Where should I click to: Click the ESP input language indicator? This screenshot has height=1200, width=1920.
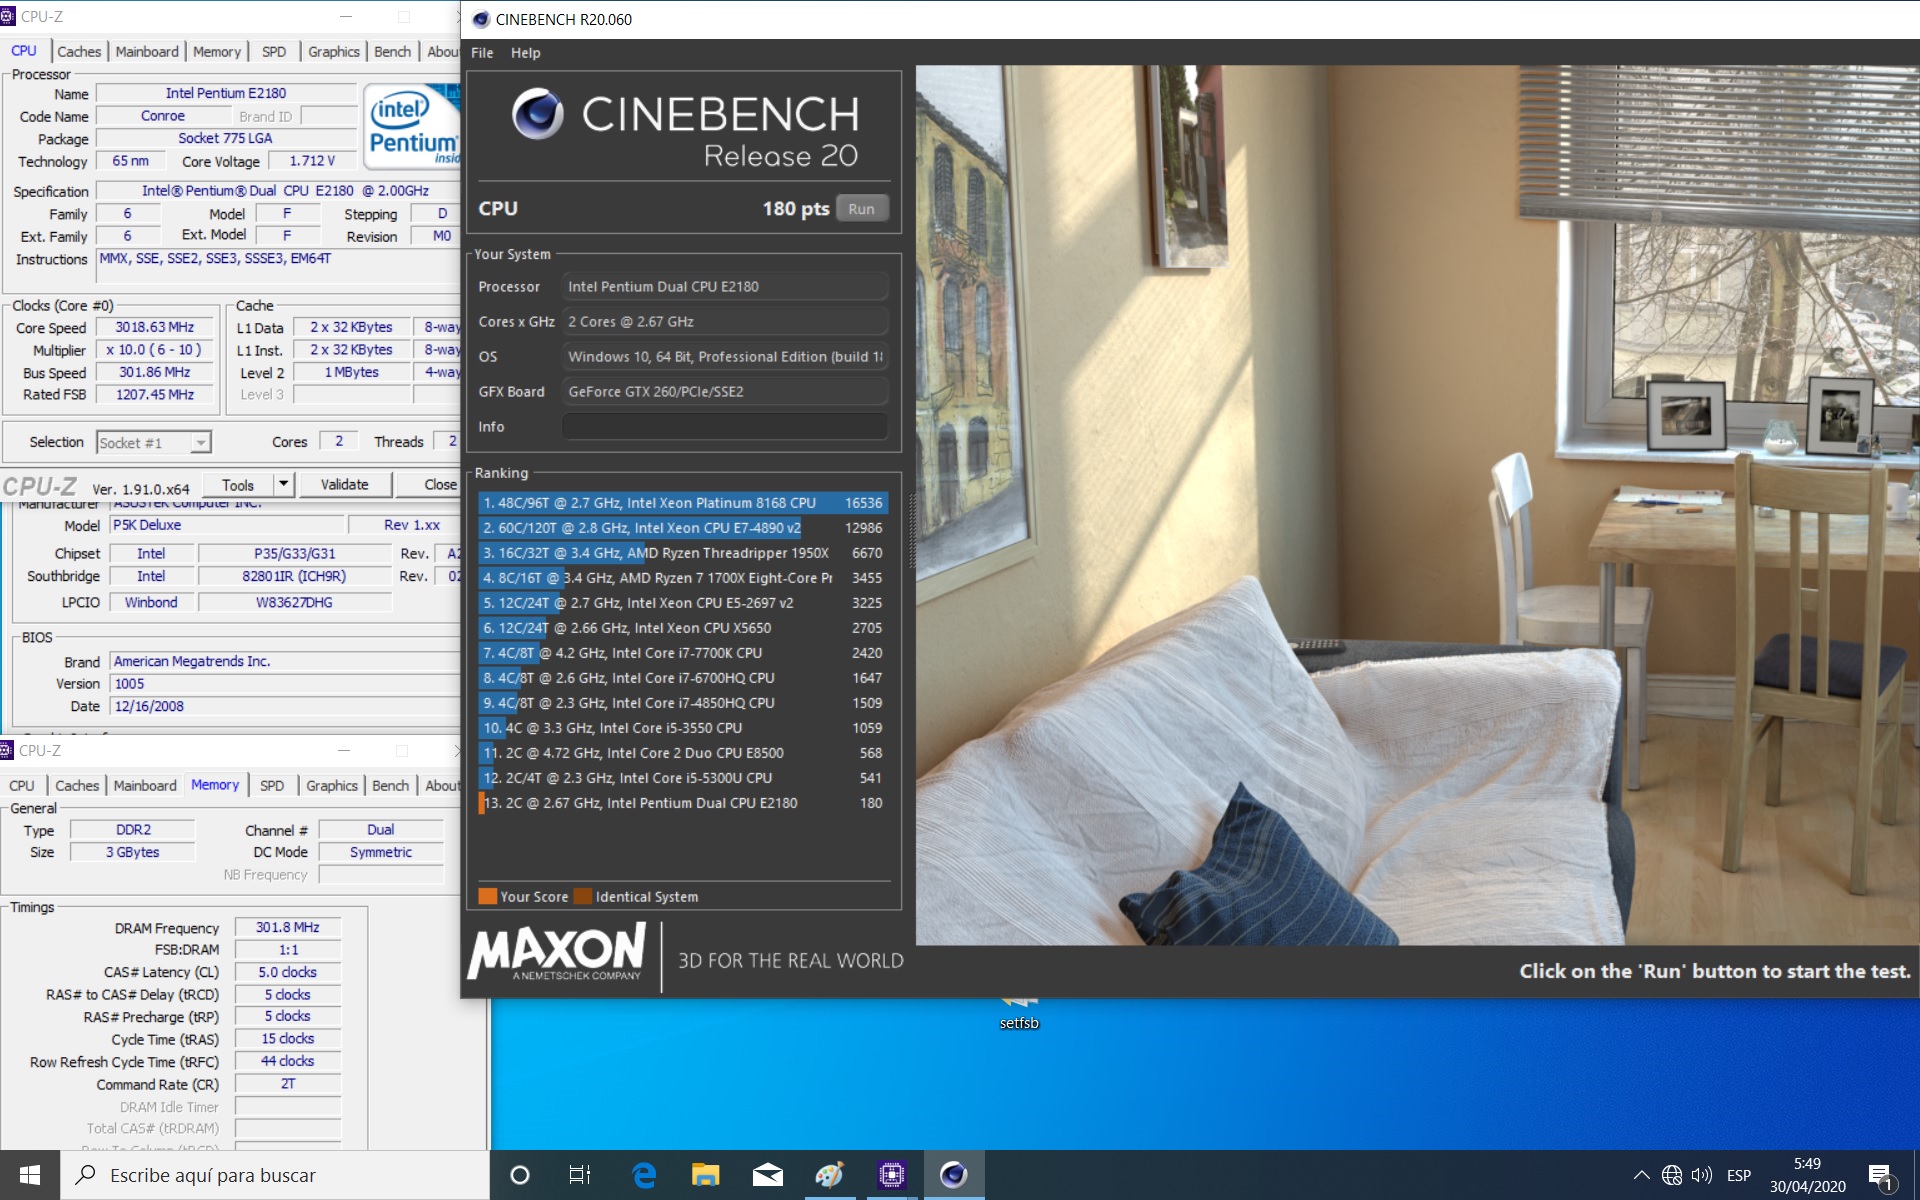coord(1739,1175)
